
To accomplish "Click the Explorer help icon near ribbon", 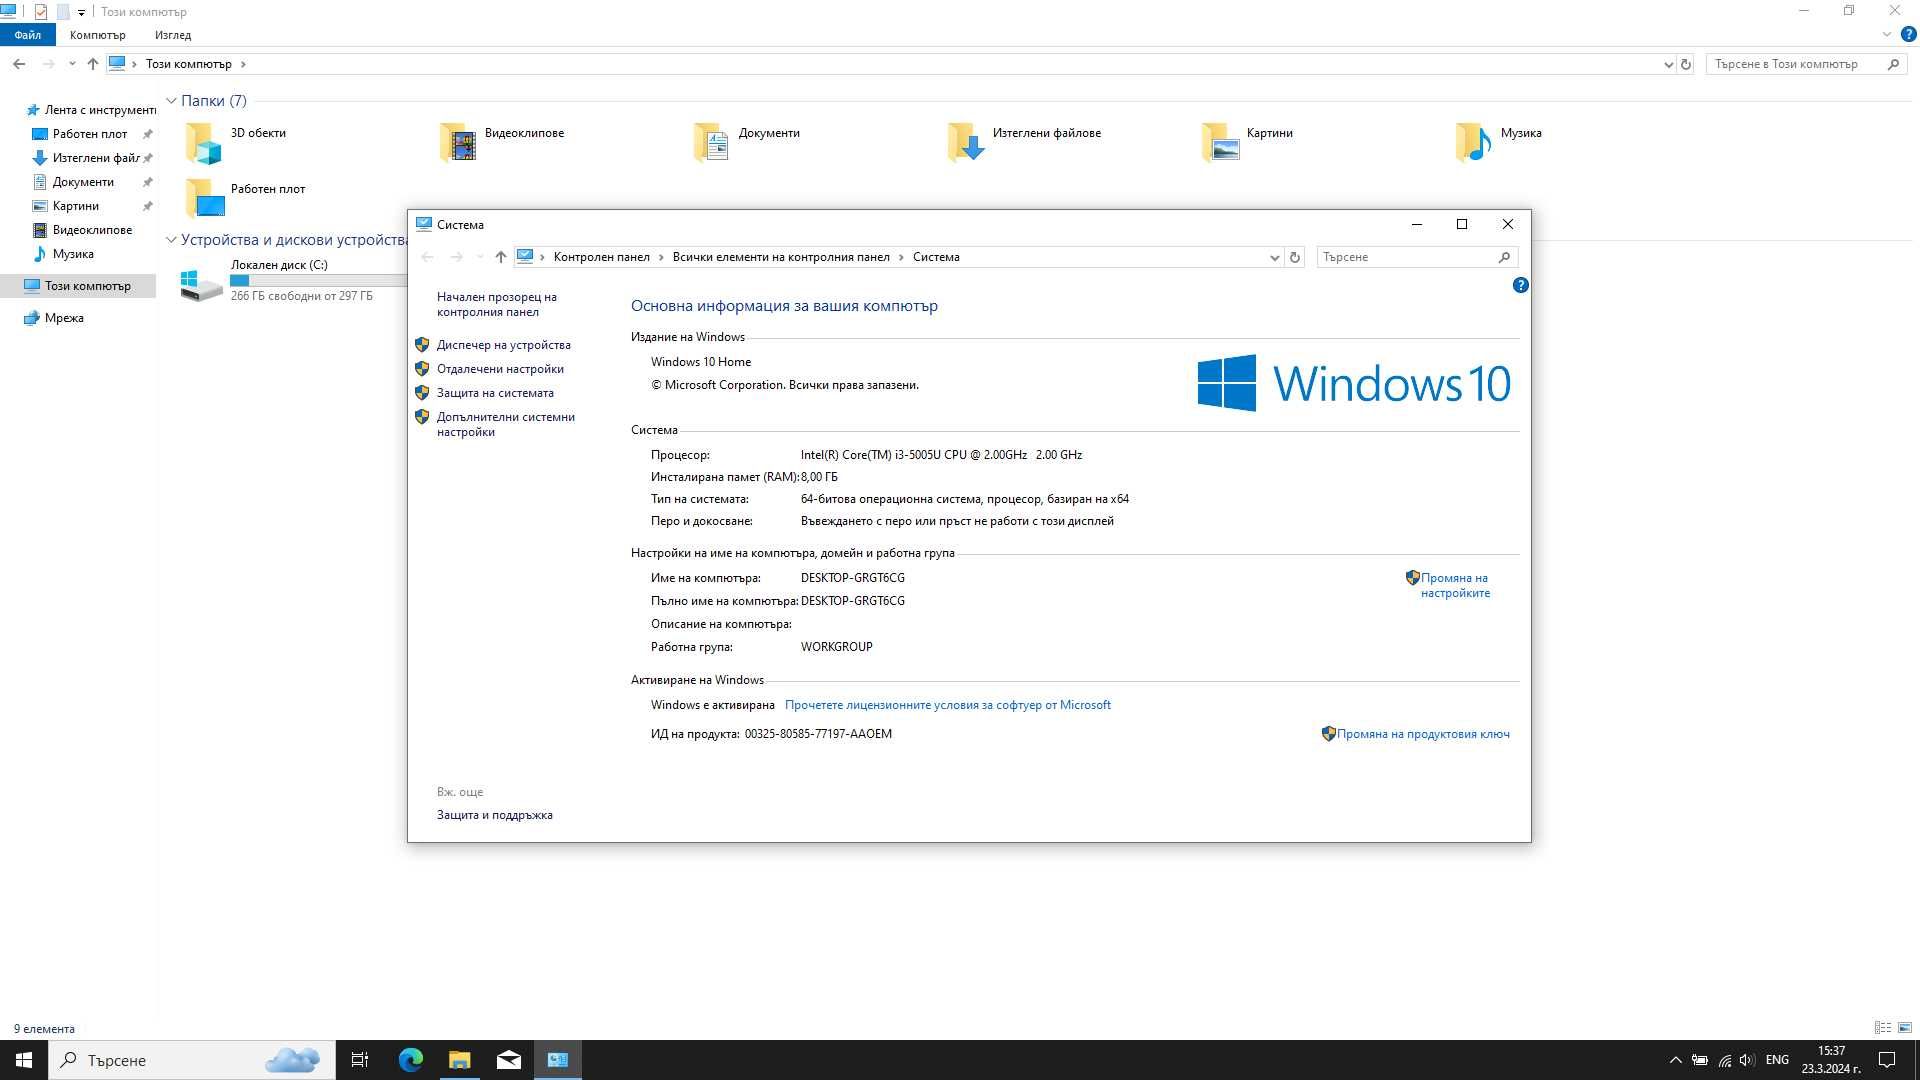I will (1908, 34).
